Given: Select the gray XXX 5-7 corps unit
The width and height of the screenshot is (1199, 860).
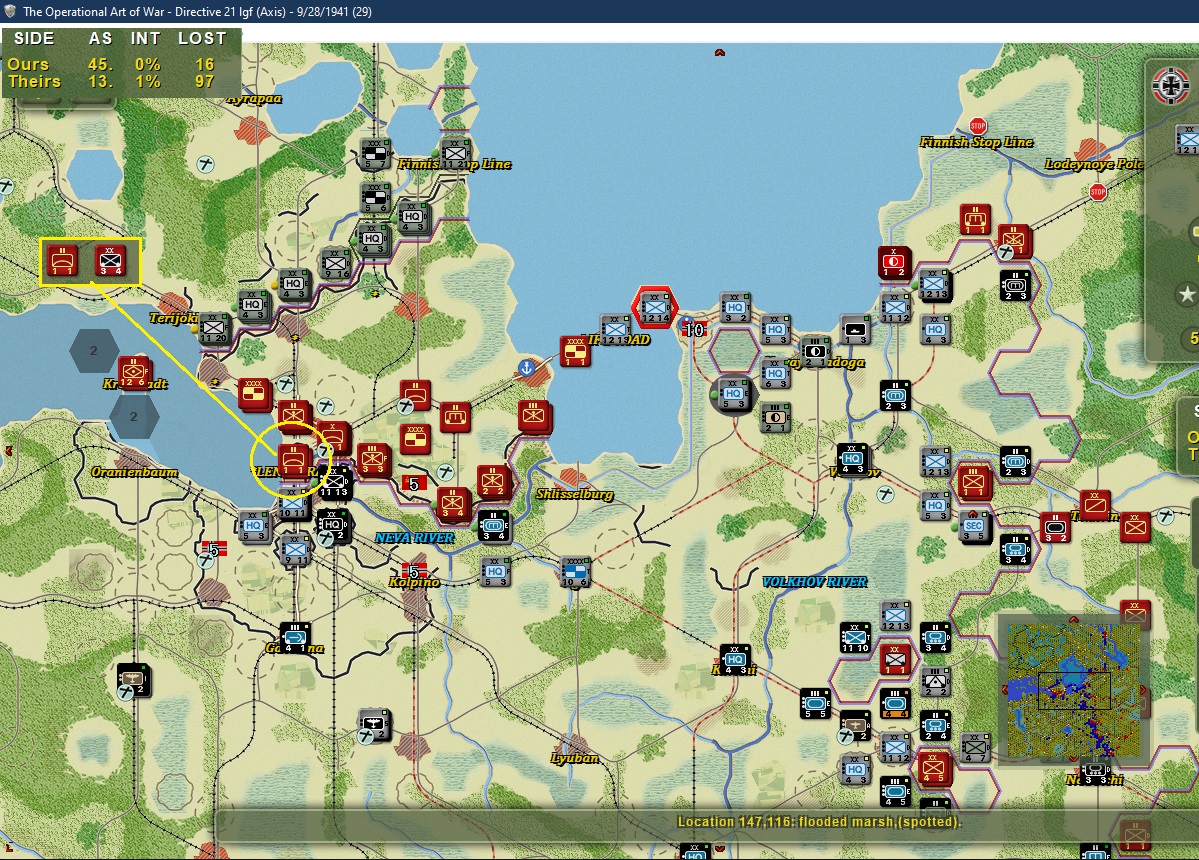Looking at the screenshot, I should [375, 154].
